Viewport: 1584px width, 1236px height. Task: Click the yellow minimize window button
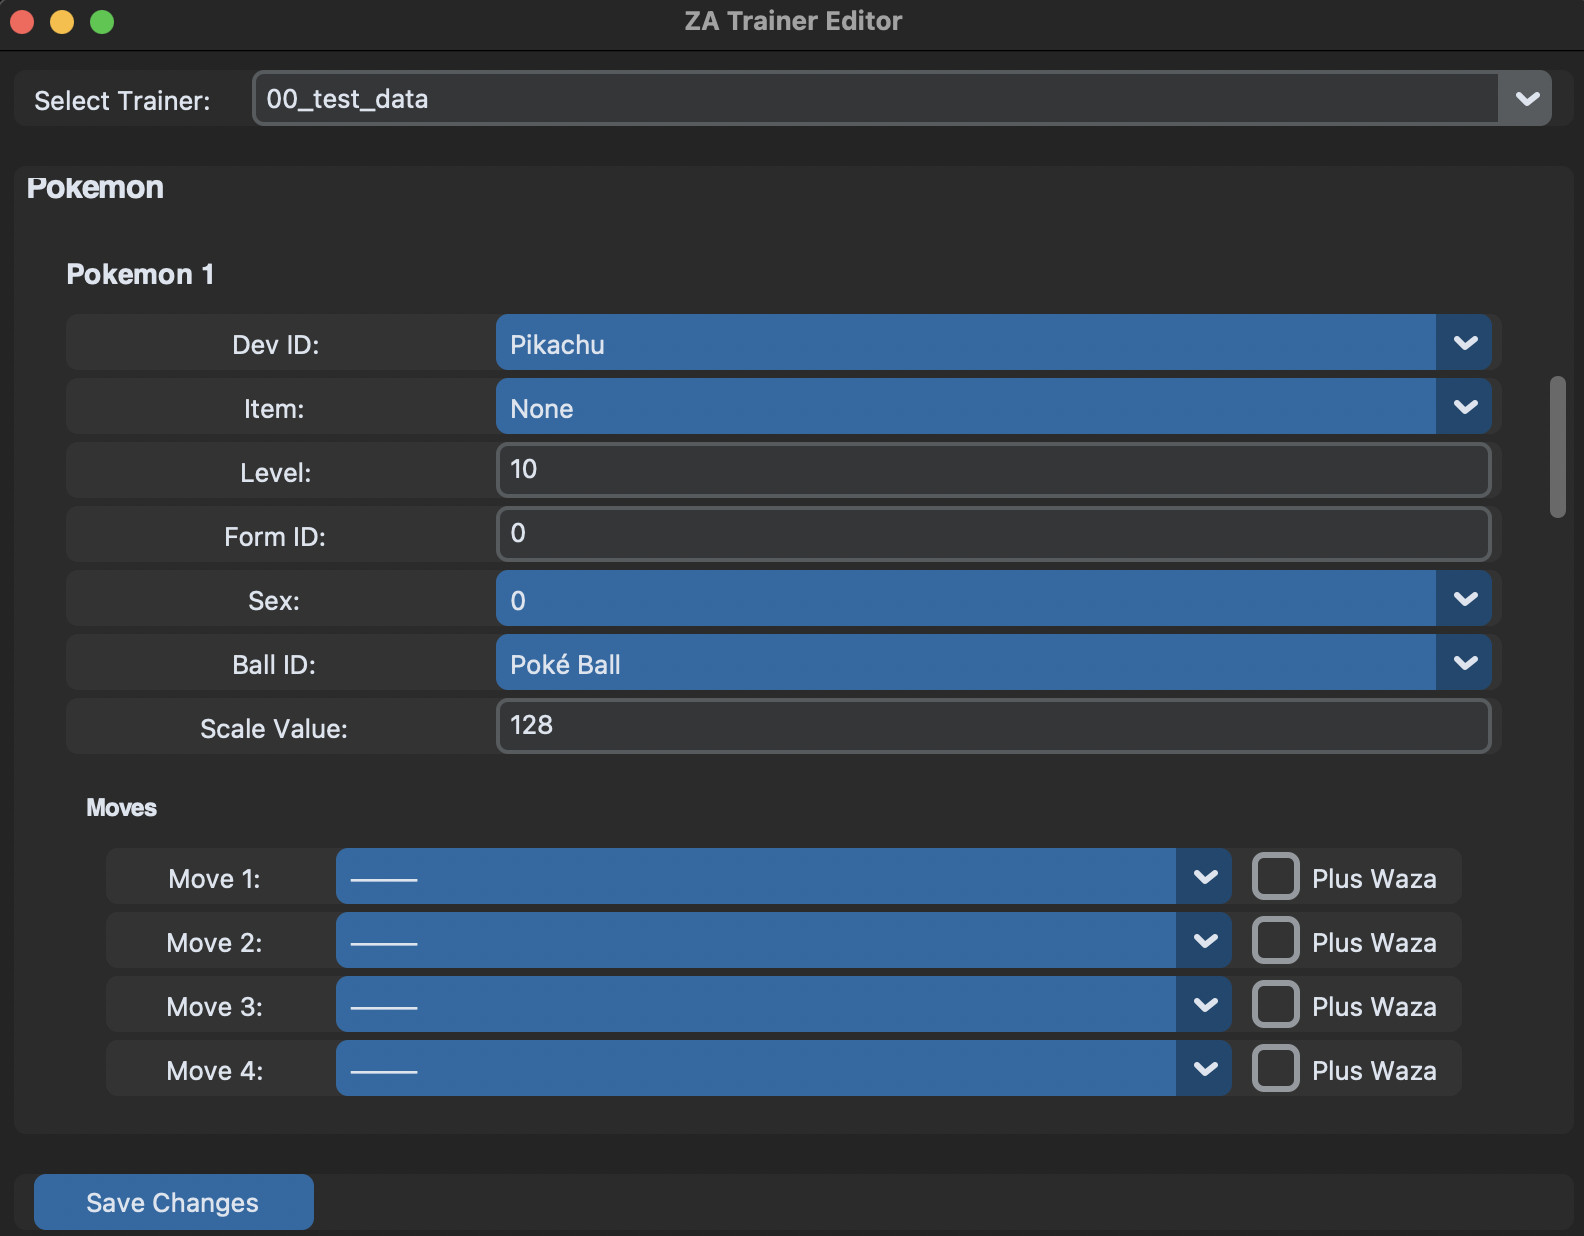coord(62,22)
